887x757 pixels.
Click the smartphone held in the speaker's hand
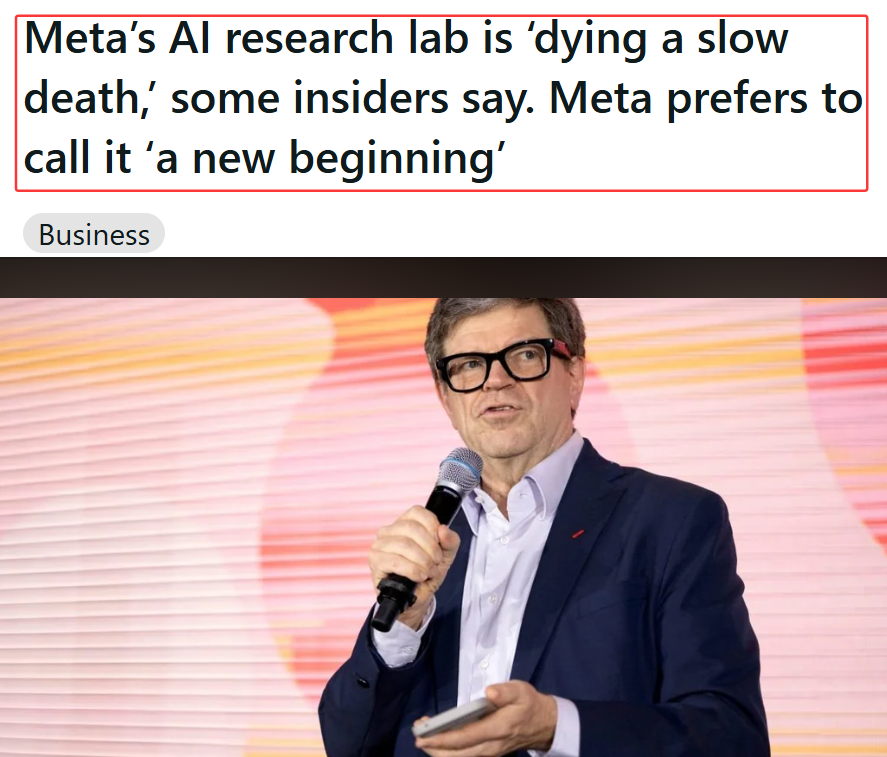click(x=454, y=717)
